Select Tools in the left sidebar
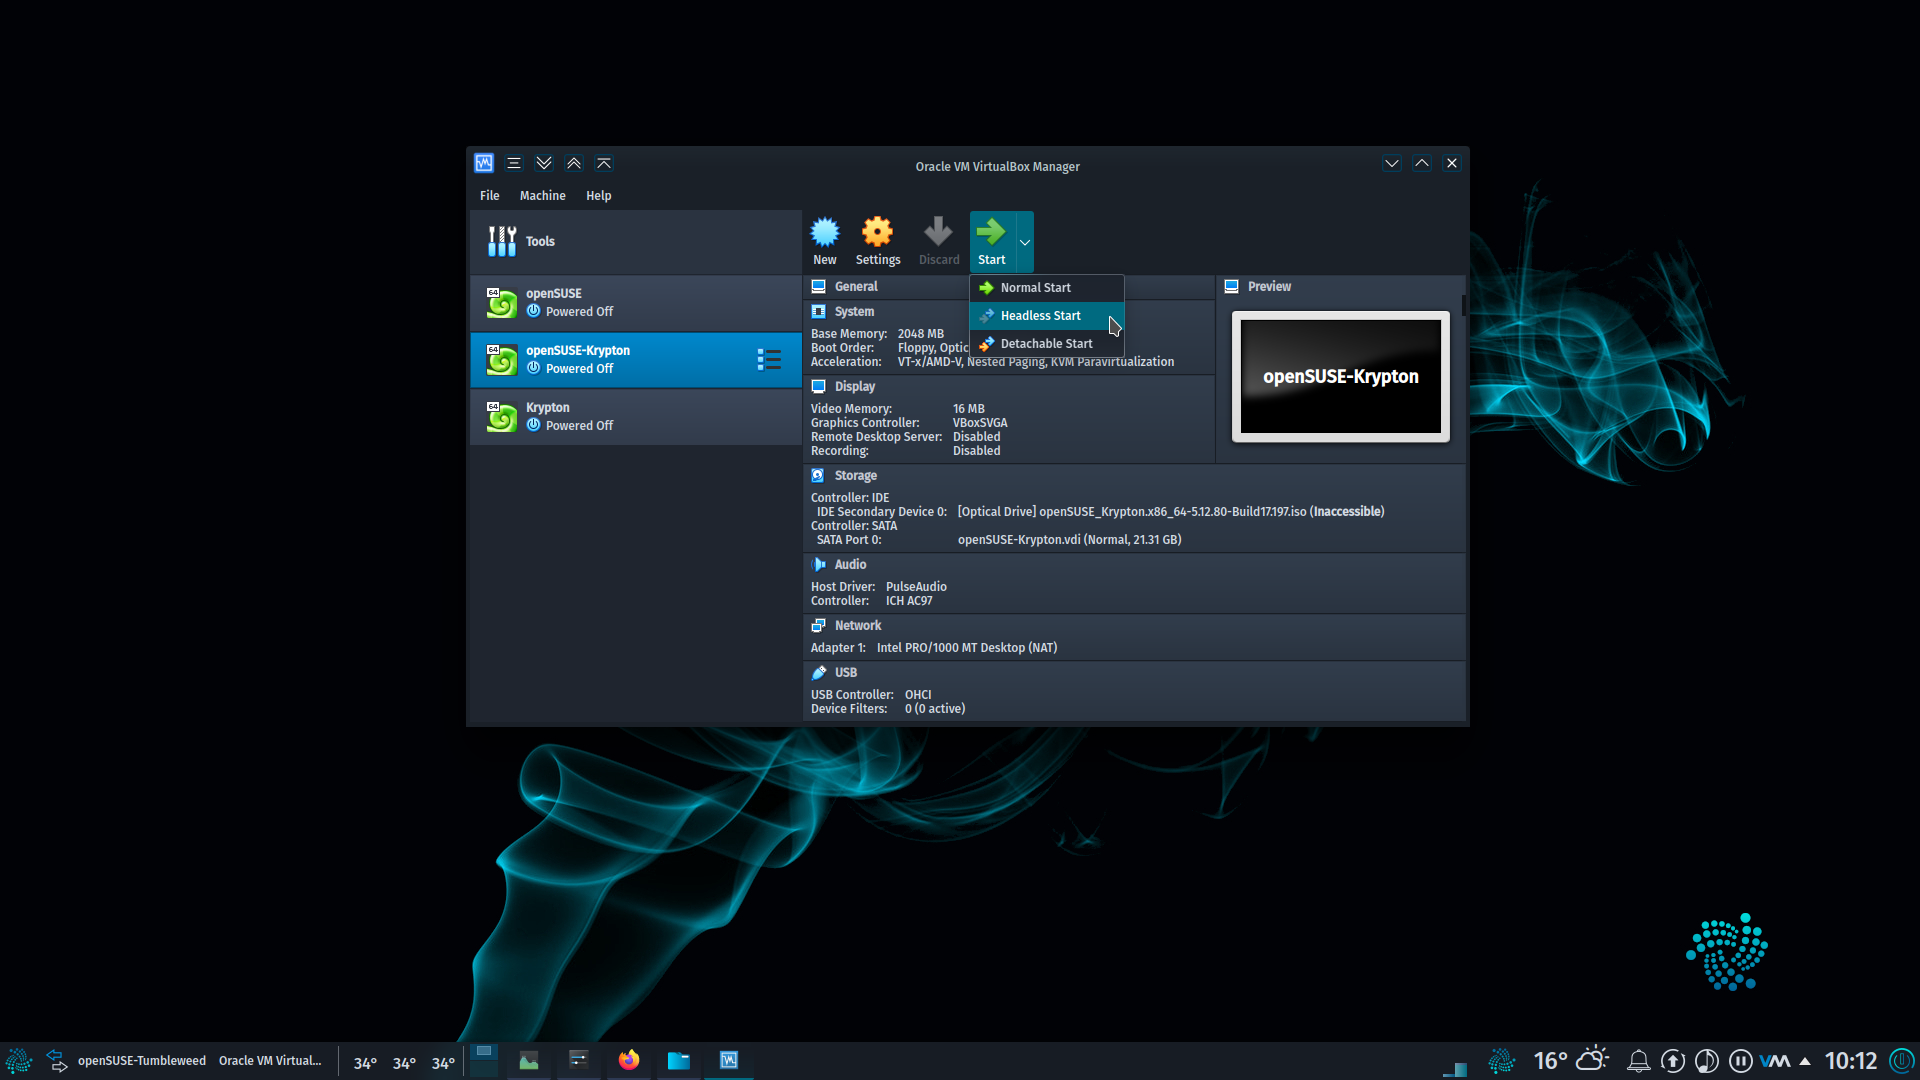1920x1080 pixels. [636, 242]
